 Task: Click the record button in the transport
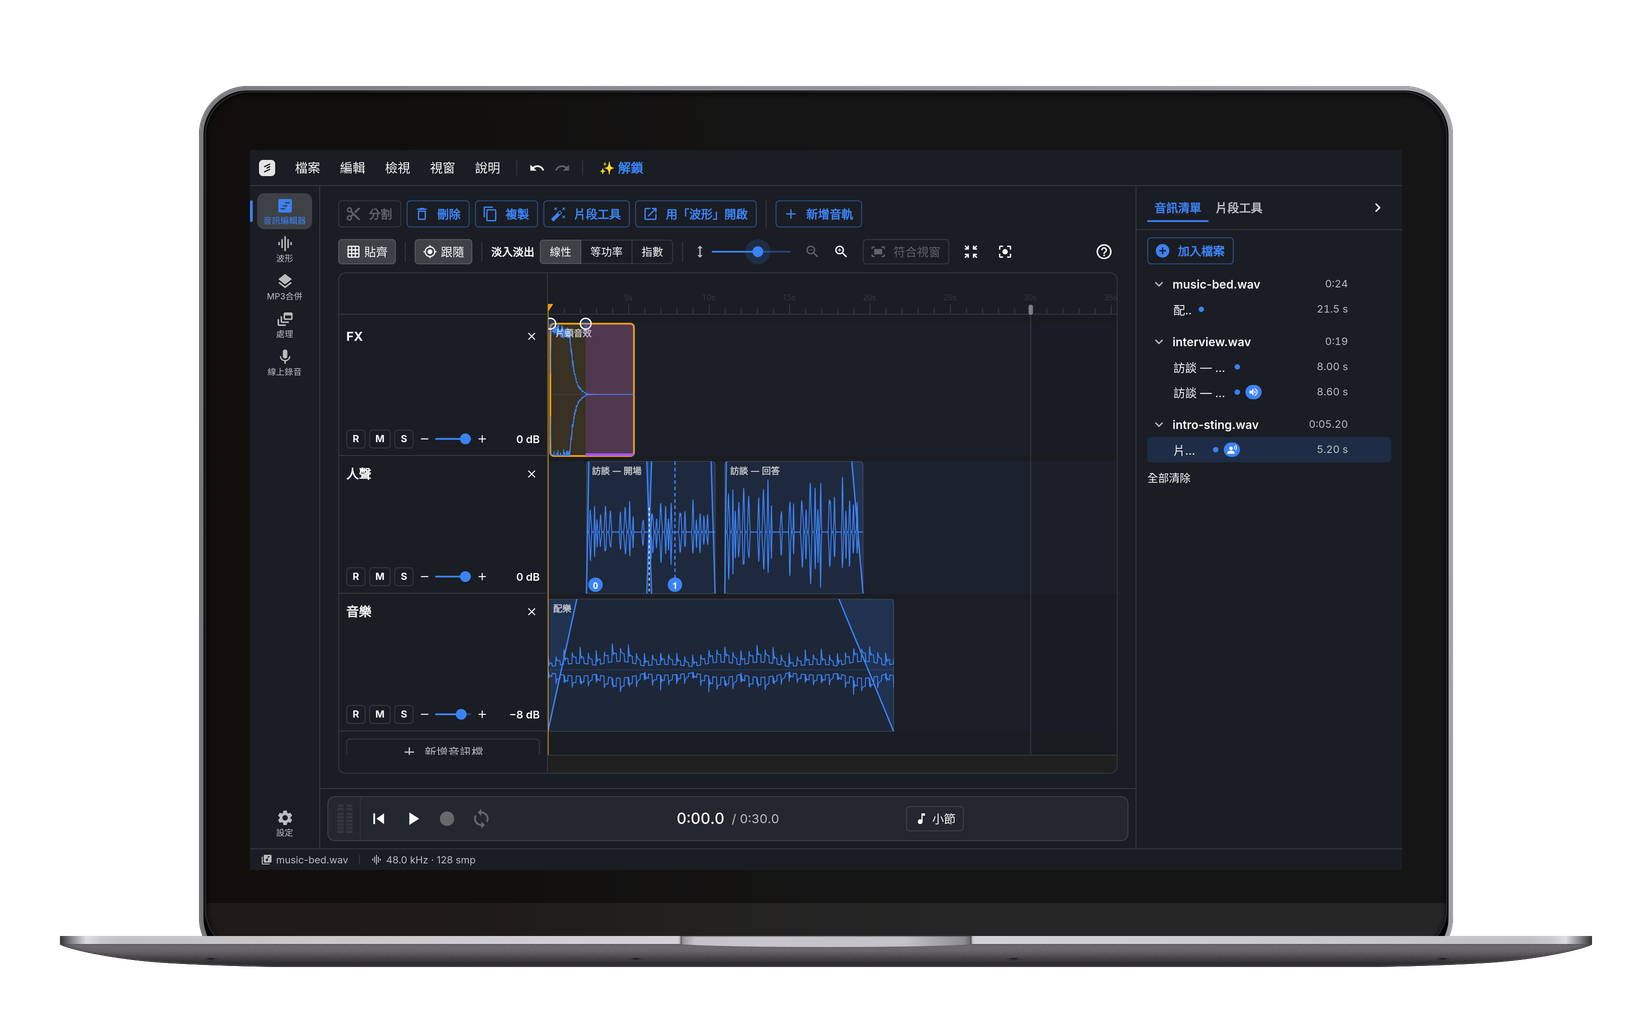tap(447, 819)
